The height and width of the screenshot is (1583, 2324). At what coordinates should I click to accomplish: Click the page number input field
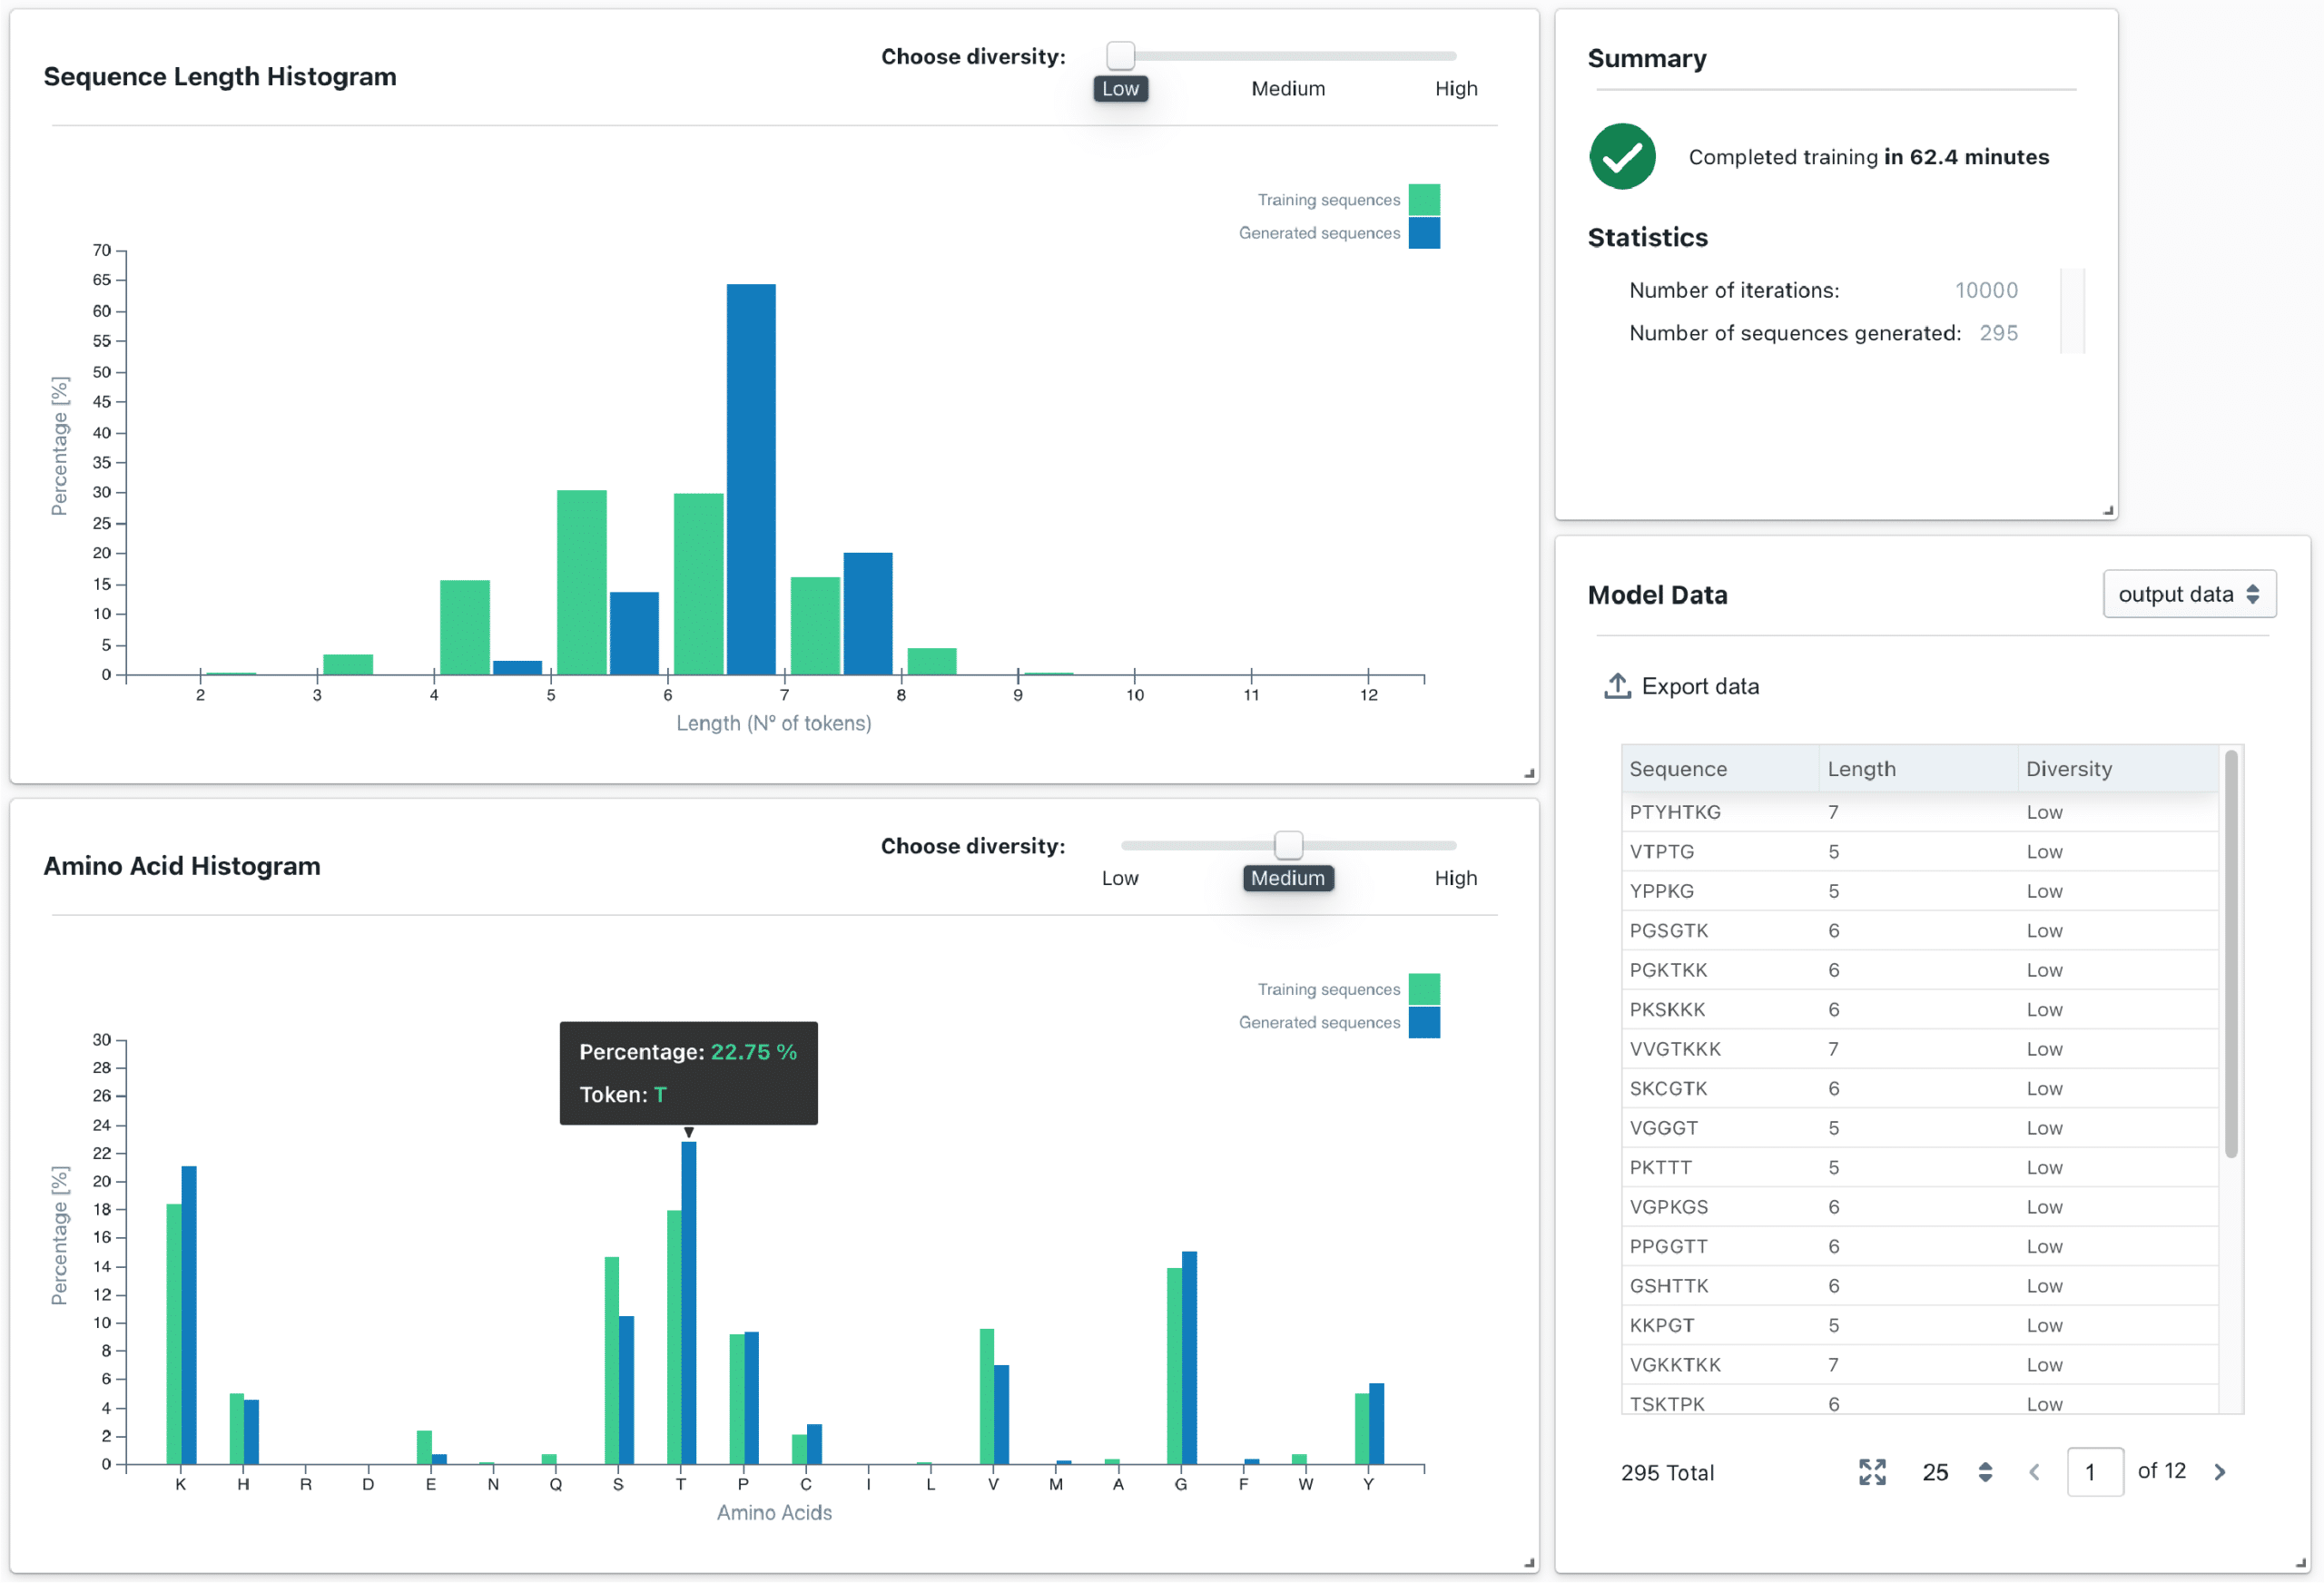(x=2094, y=1471)
